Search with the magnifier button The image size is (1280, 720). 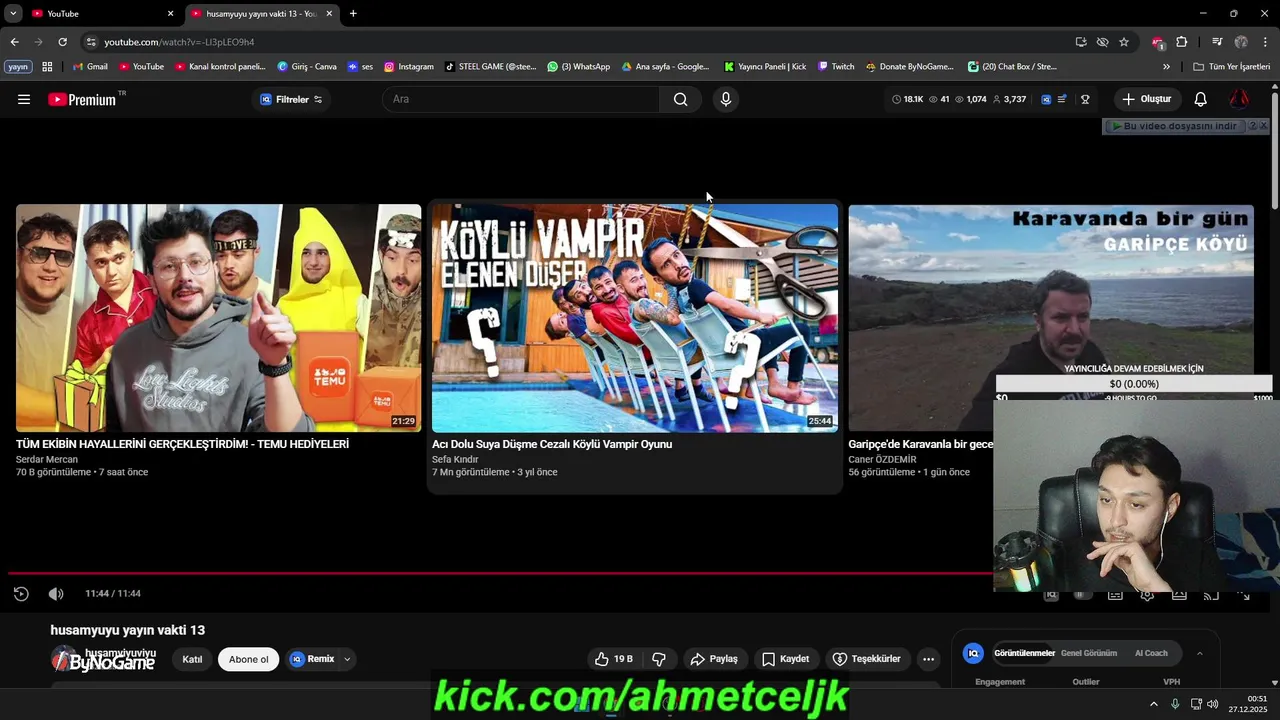pos(681,99)
